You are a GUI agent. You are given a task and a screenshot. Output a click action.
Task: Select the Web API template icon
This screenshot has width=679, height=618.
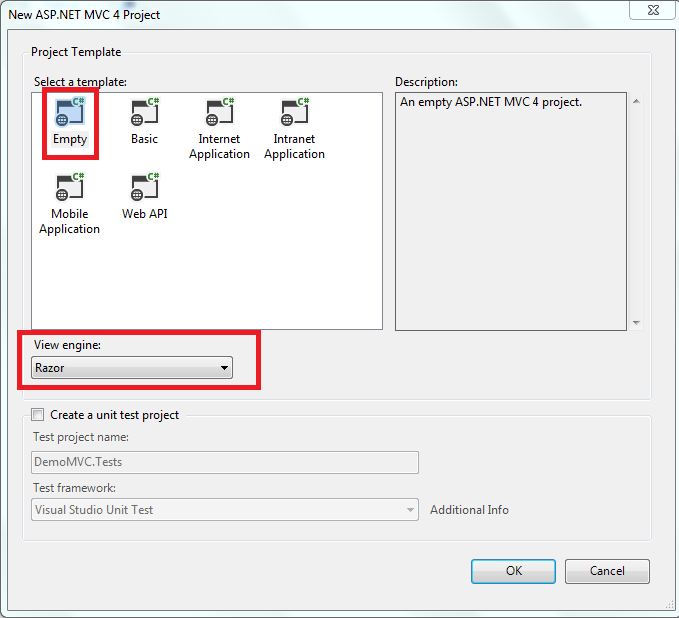tap(145, 187)
